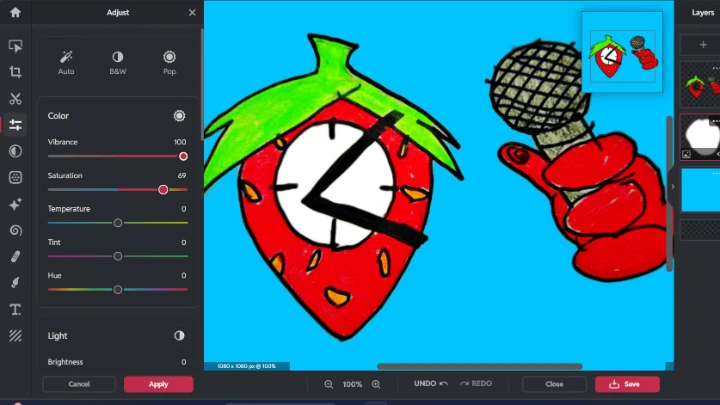Zoom out with the minus magnifier
Image resolution: width=720 pixels, height=405 pixels.
click(329, 384)
